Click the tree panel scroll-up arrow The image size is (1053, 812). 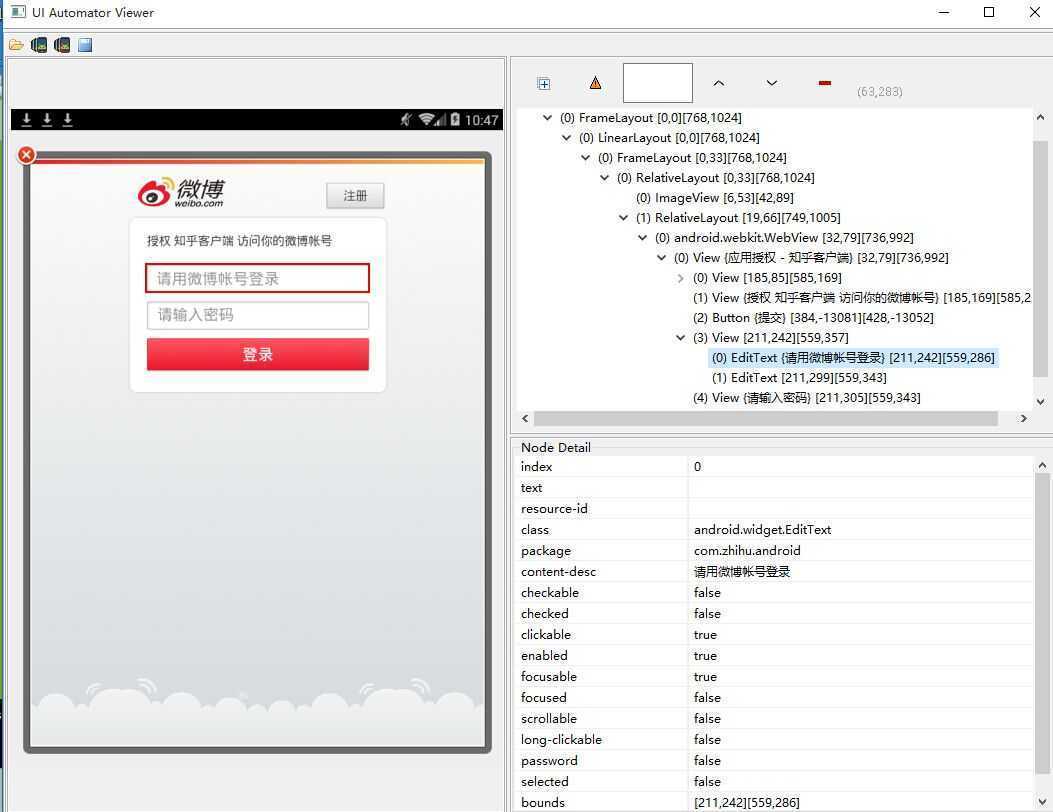coord(1040,117)
